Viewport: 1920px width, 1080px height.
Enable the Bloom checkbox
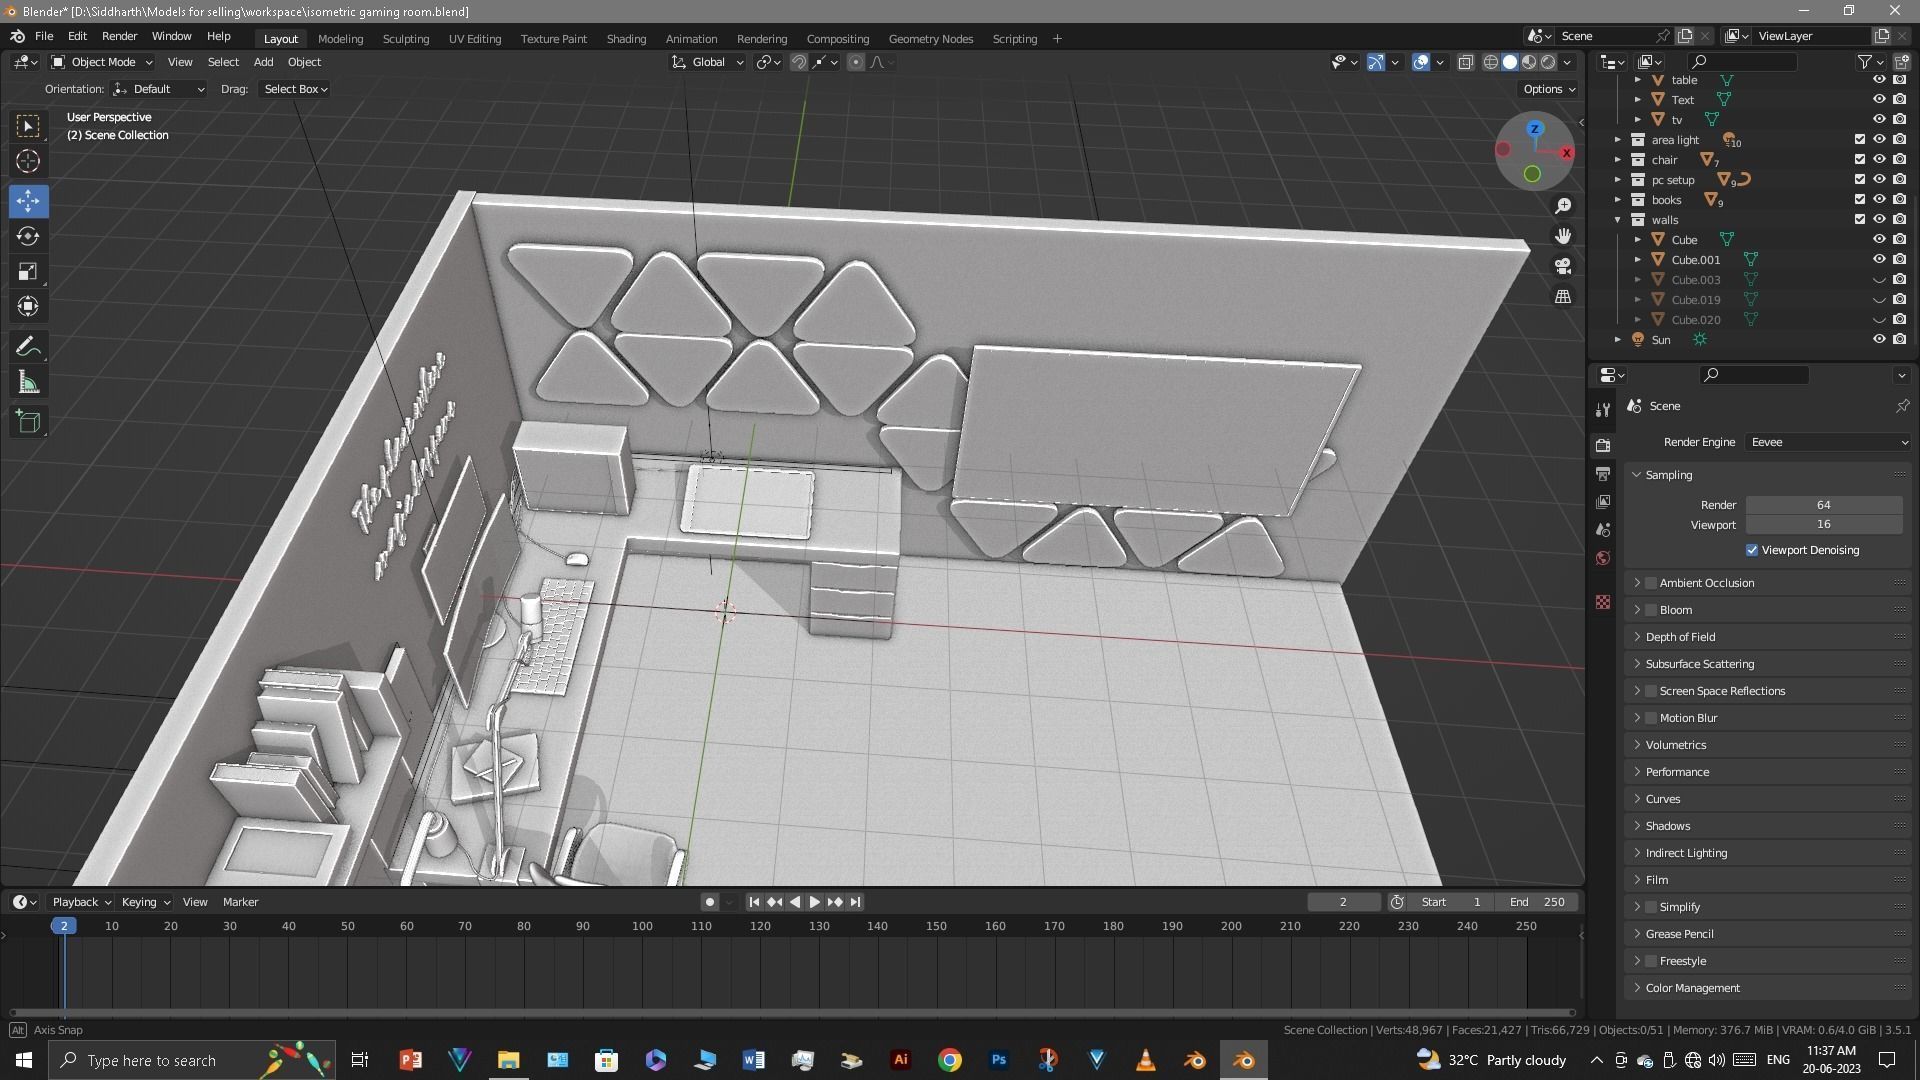(1651, 610)
